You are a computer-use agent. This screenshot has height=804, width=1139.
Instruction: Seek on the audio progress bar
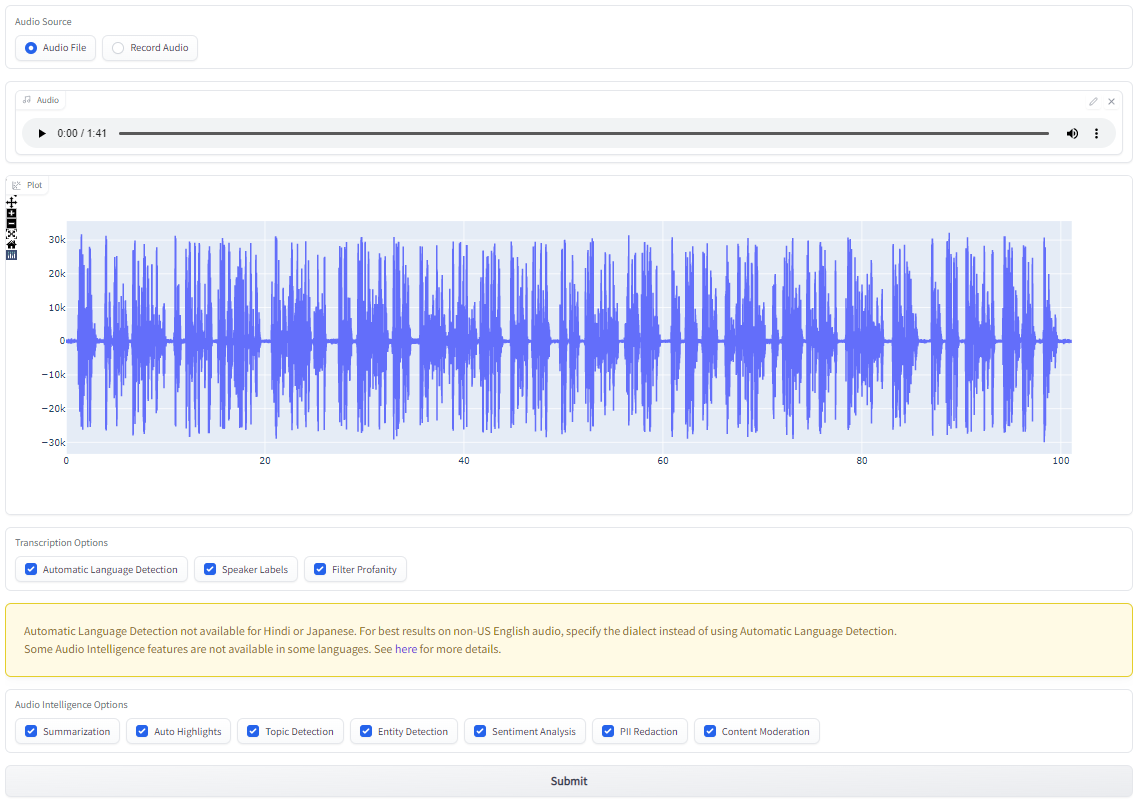tap(584, 134)
